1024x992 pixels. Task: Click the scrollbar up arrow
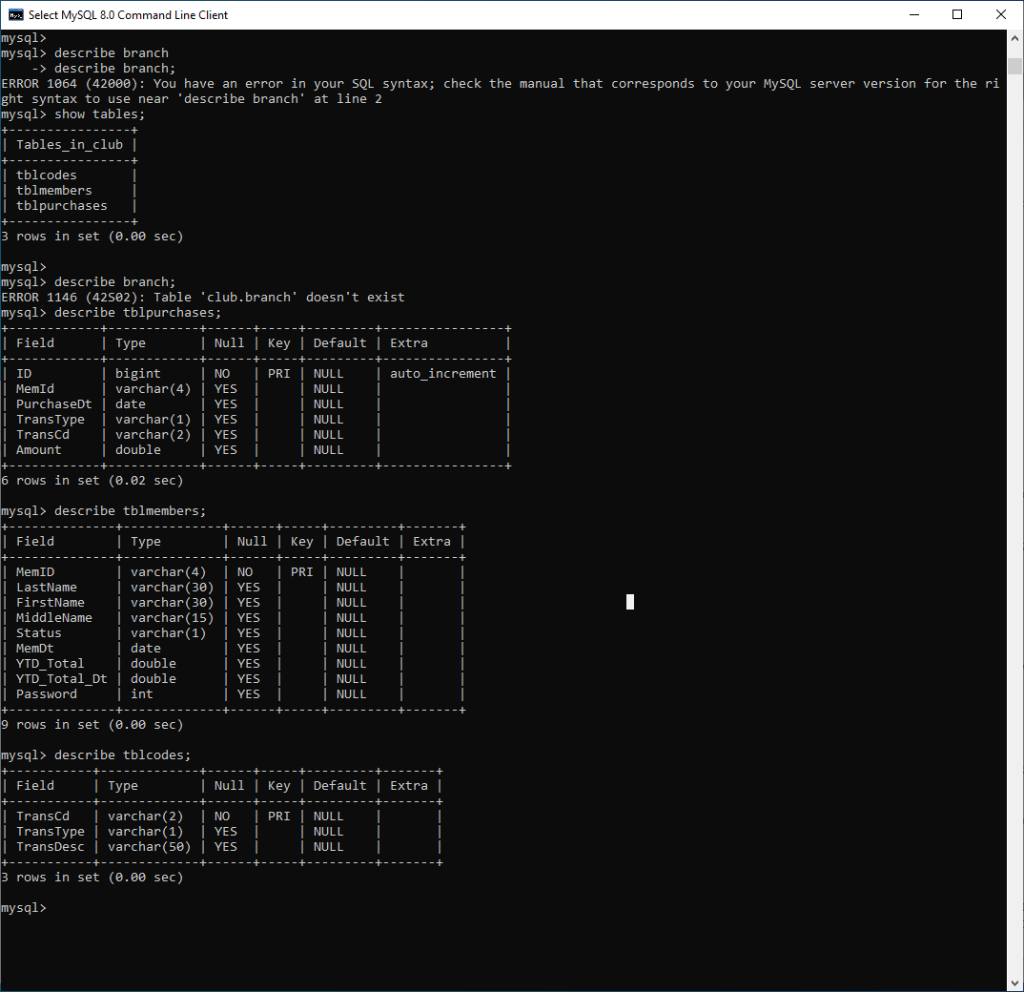pyautogui.click(x=1015, y=38)
